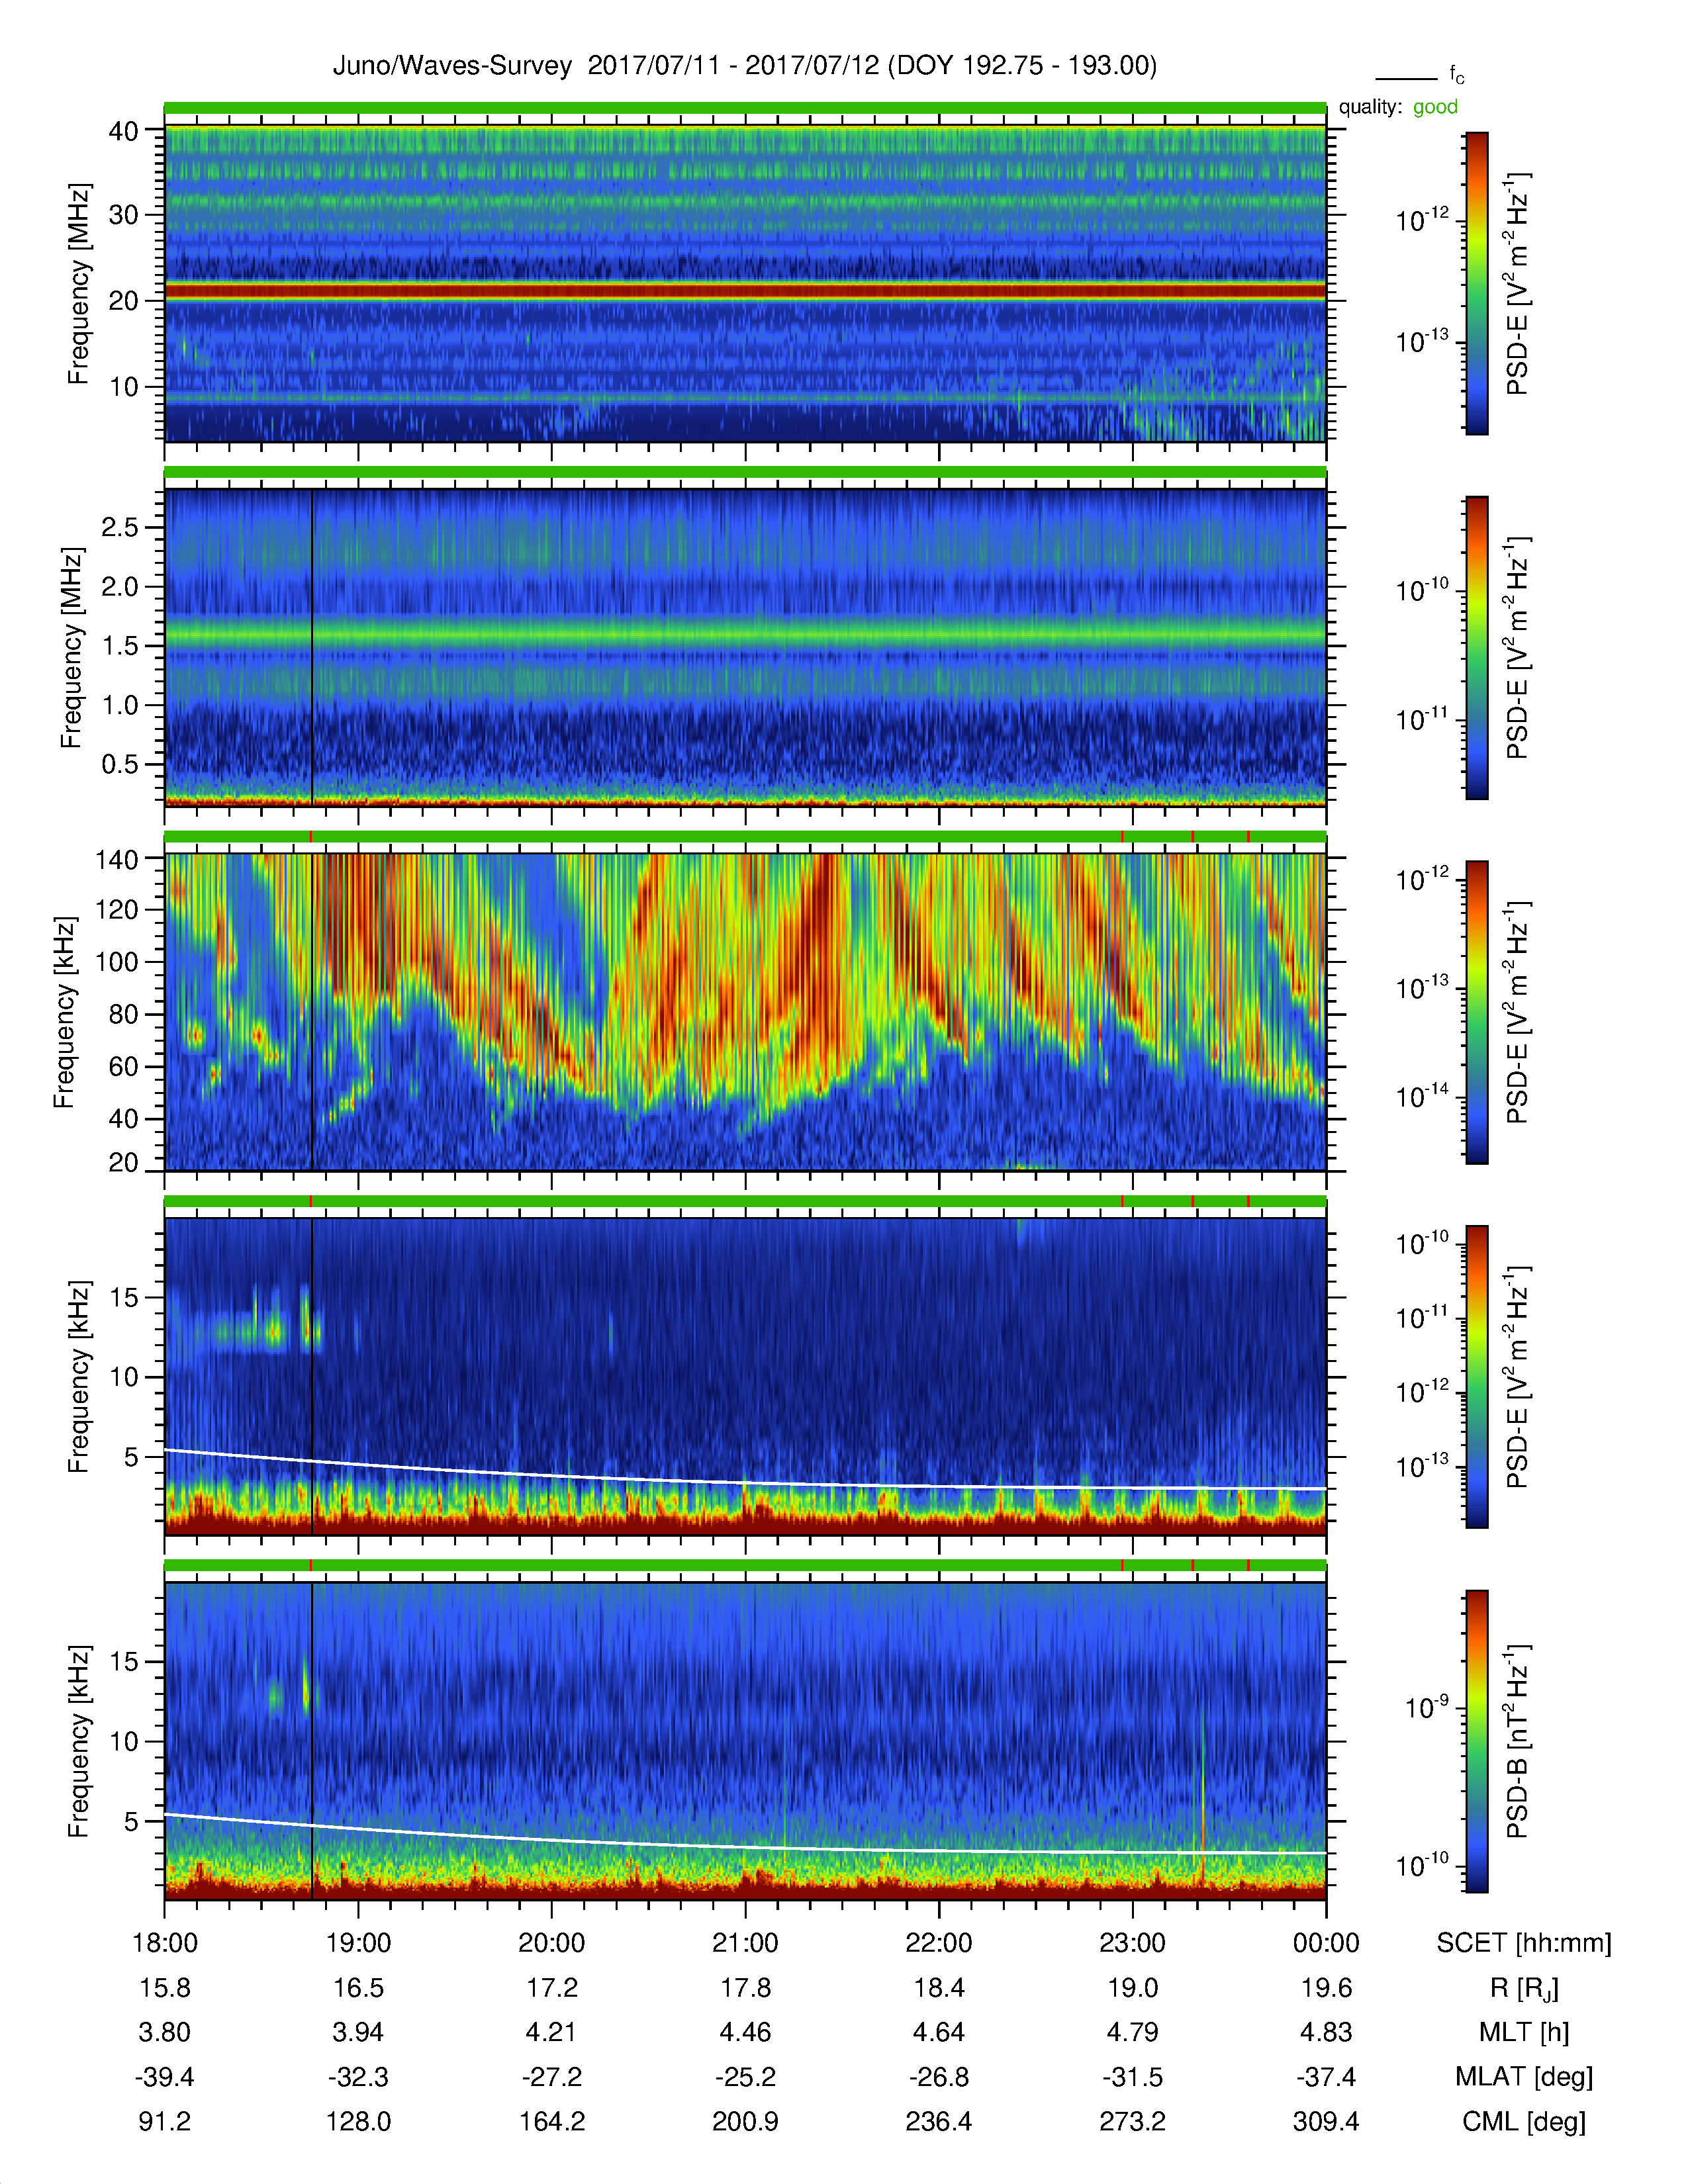Select the green 1.5 MHz band in the second panel

(x=745, y=634)
